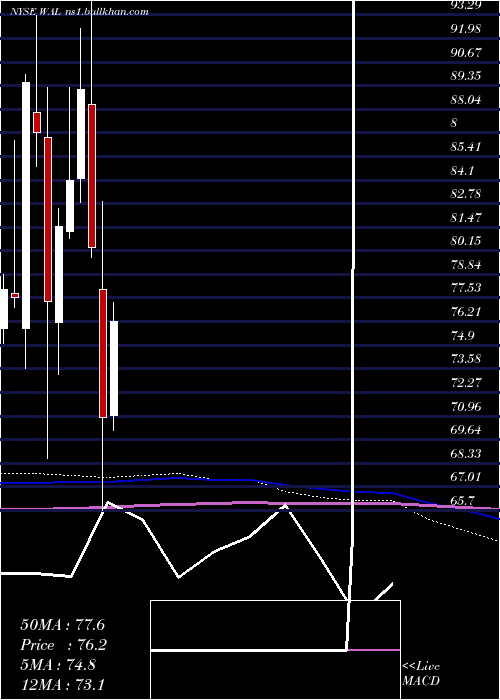
Task: Click the 91.98 price axis label
Action: (x=466, y=29)
